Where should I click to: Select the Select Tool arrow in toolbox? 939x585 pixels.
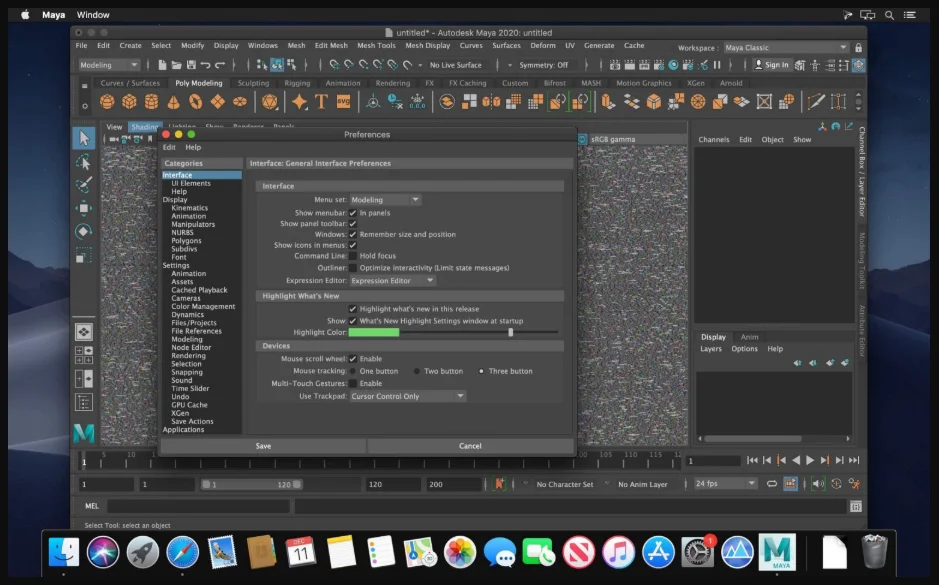pyautogui.click(x=84, y=138)
